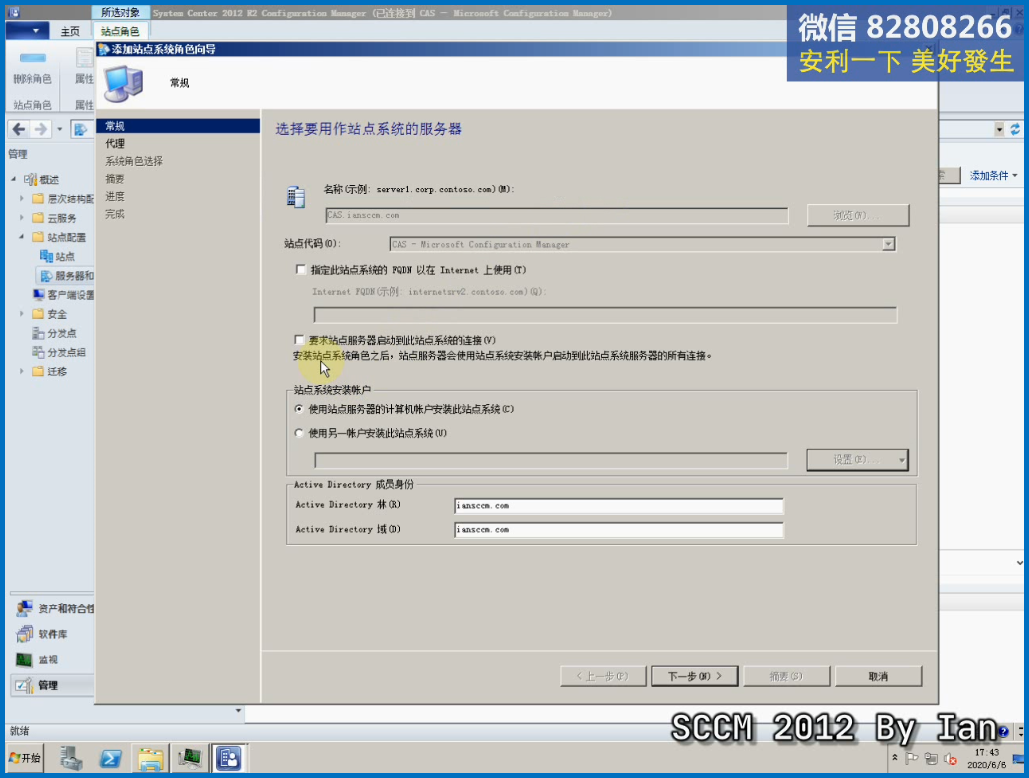Select the 站点配置 folder
The width and height of the screenshot is (1029, 778).
tap(59, 237)
